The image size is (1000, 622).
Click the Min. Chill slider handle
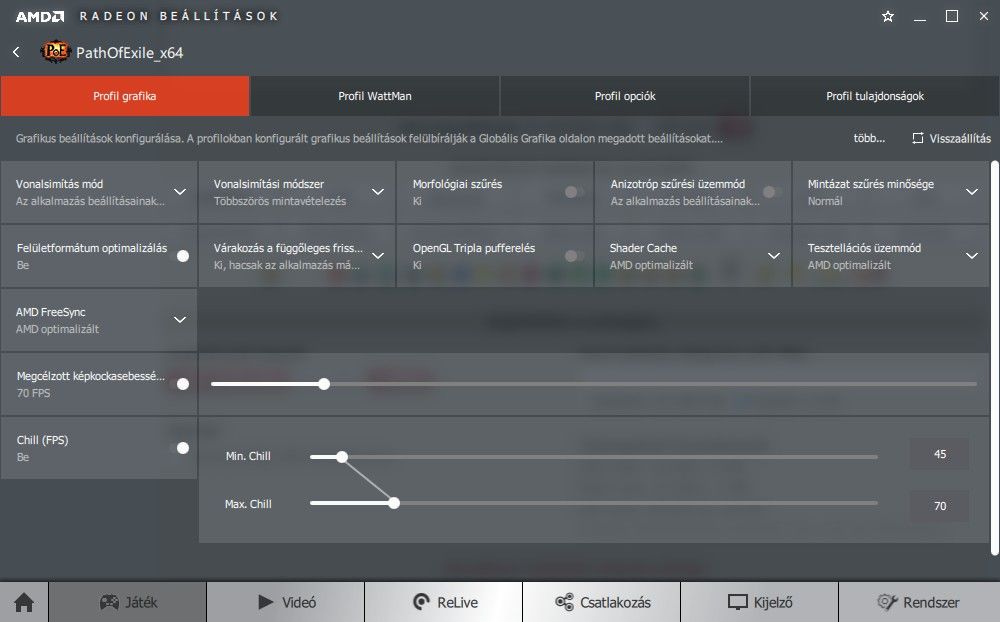point(342,457)
